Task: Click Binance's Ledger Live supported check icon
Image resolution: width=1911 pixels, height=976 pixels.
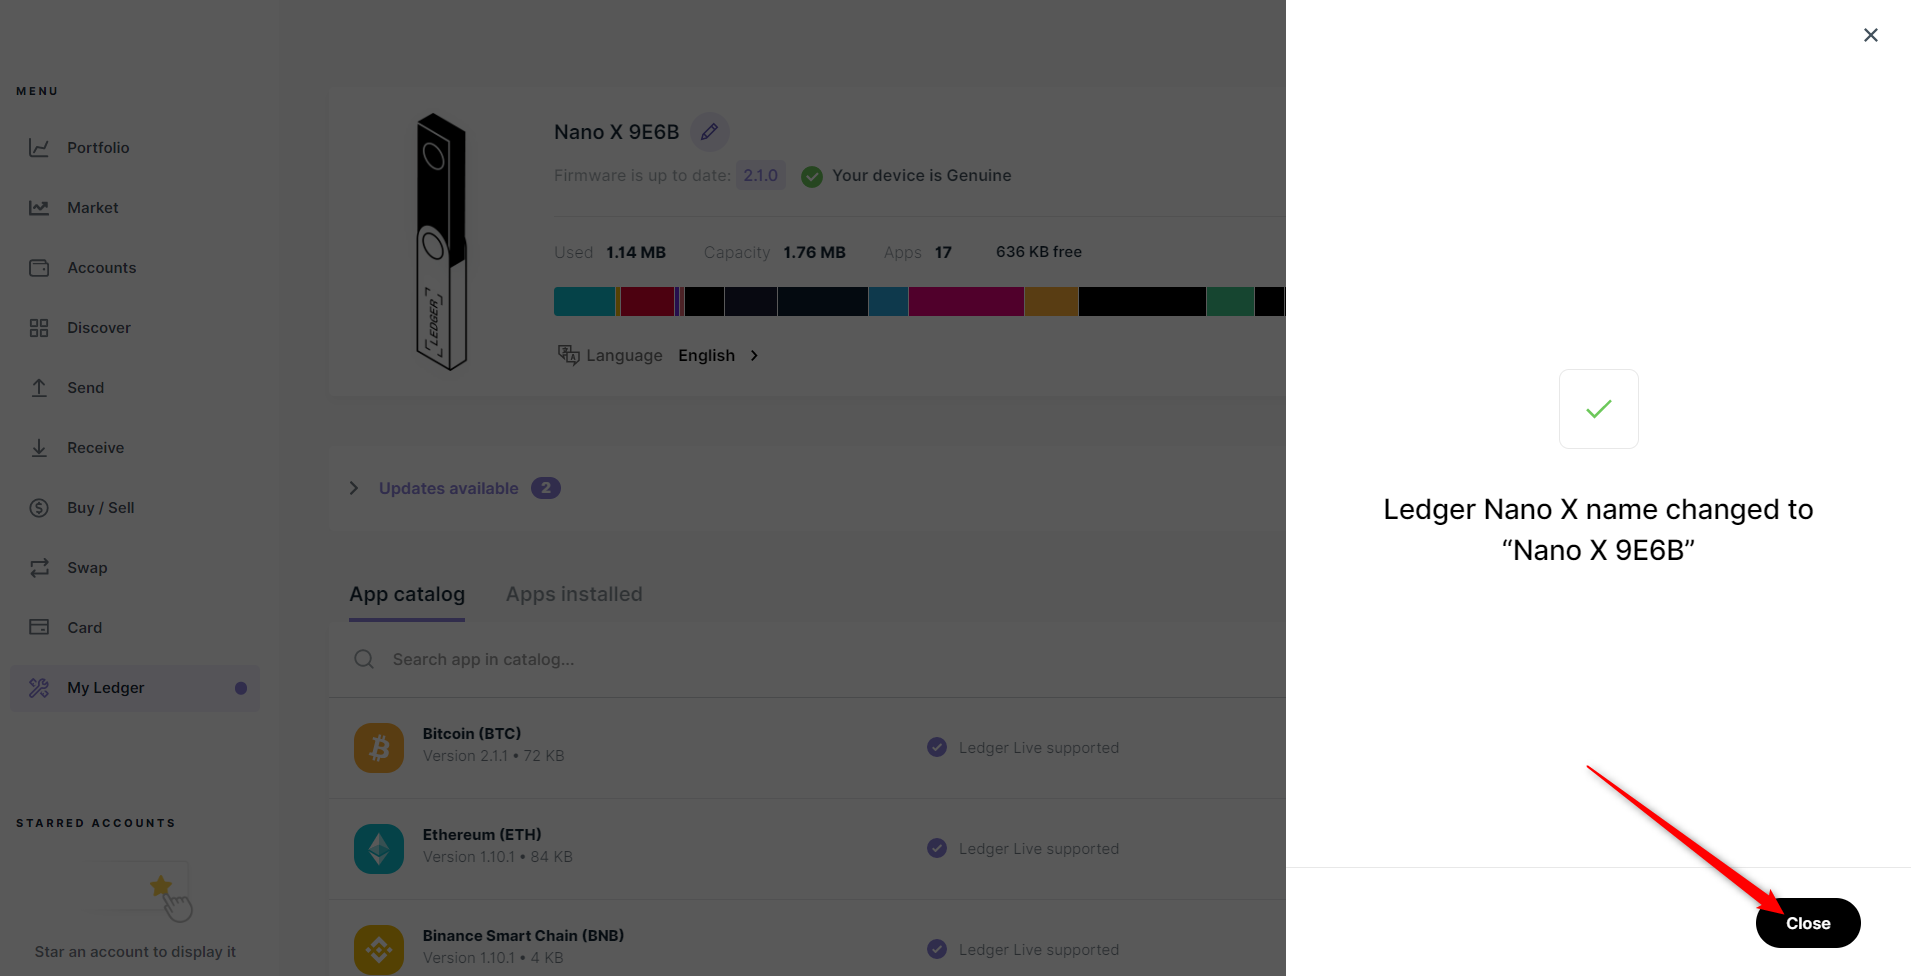Action: [937, 949]
